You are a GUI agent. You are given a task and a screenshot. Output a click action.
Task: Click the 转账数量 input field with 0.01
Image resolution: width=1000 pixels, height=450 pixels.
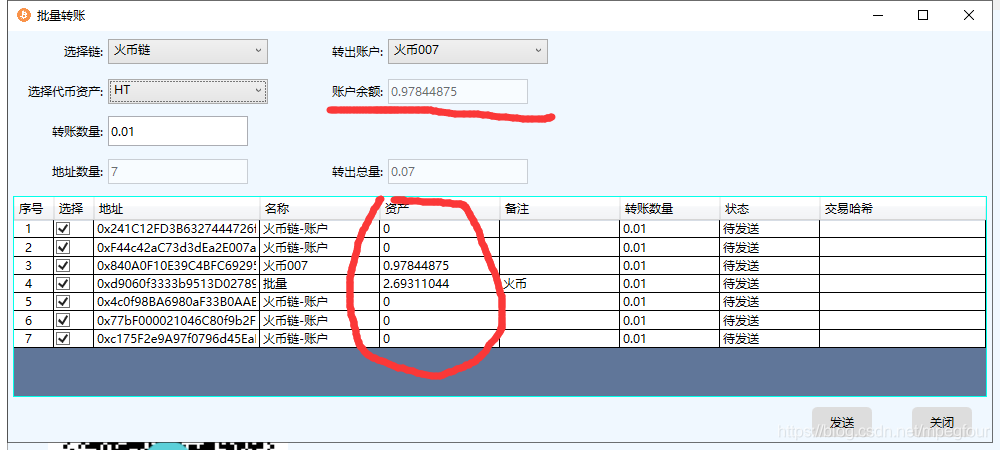click(x=178, y=131)
